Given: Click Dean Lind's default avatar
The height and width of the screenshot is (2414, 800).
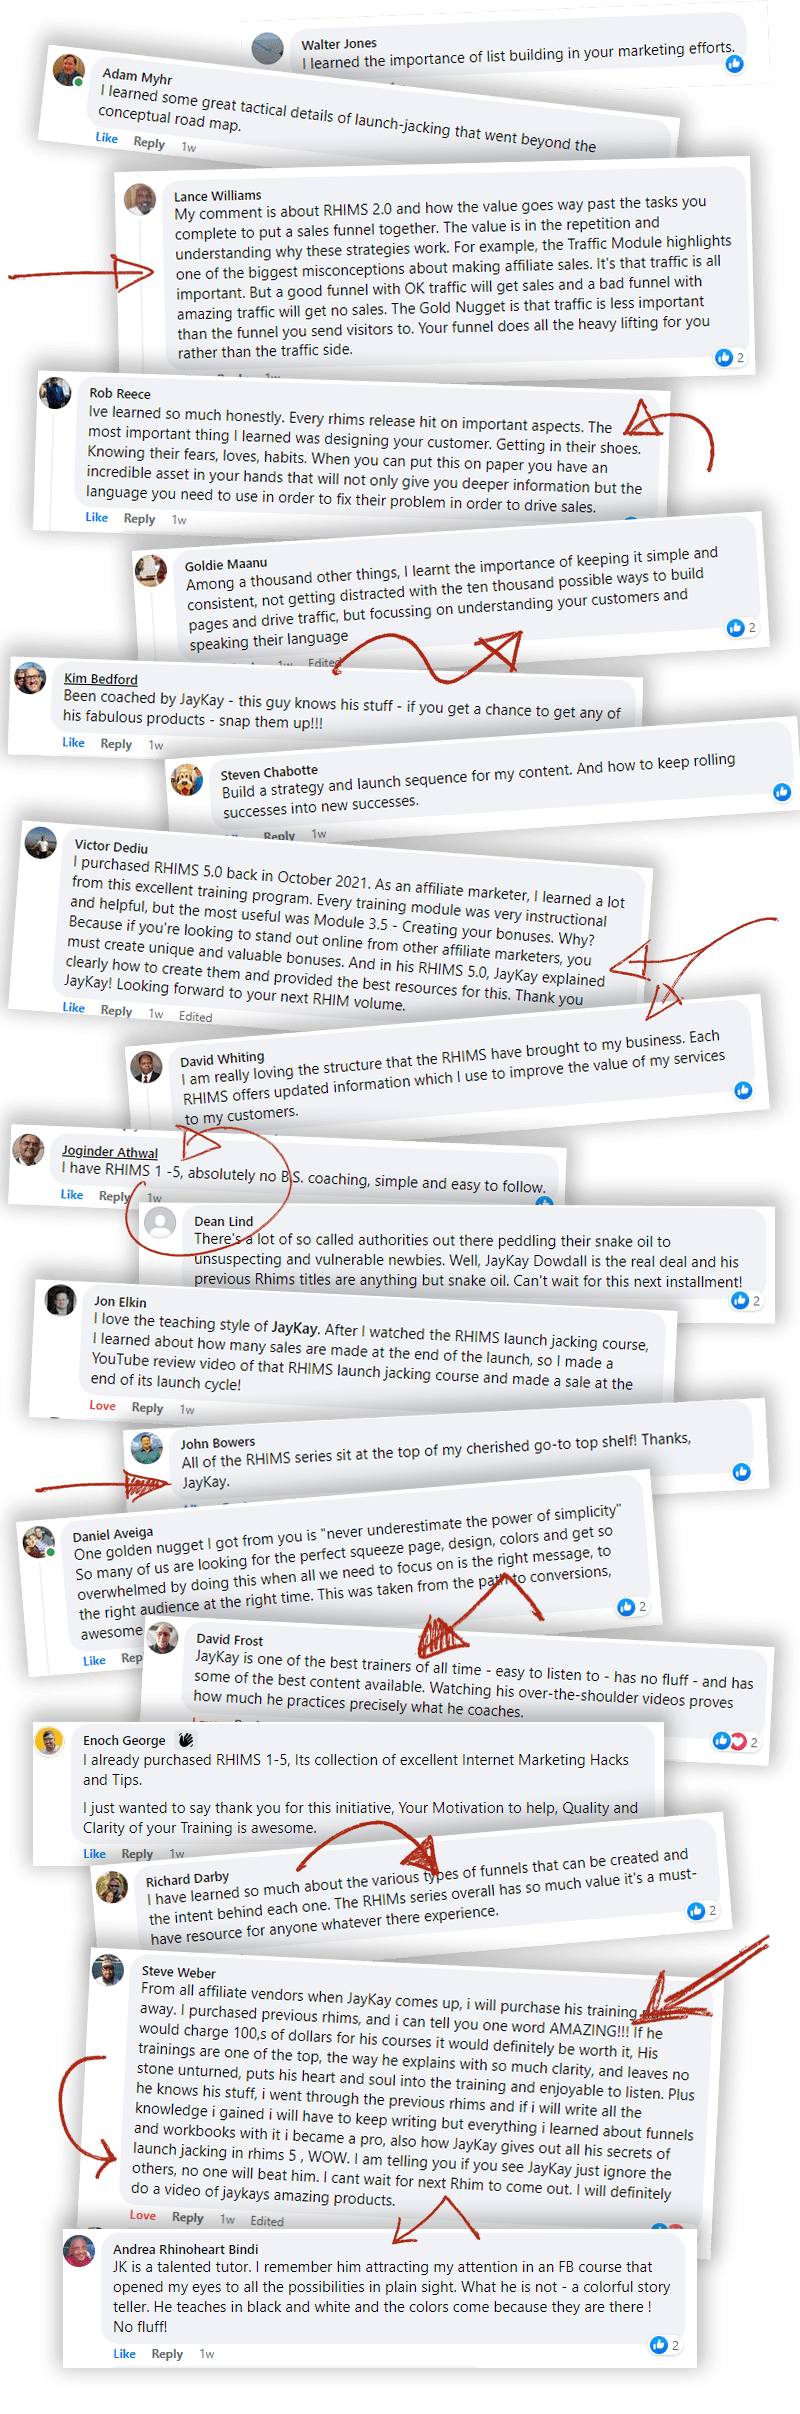Looking at the screenshot, I should (160, 1223).
